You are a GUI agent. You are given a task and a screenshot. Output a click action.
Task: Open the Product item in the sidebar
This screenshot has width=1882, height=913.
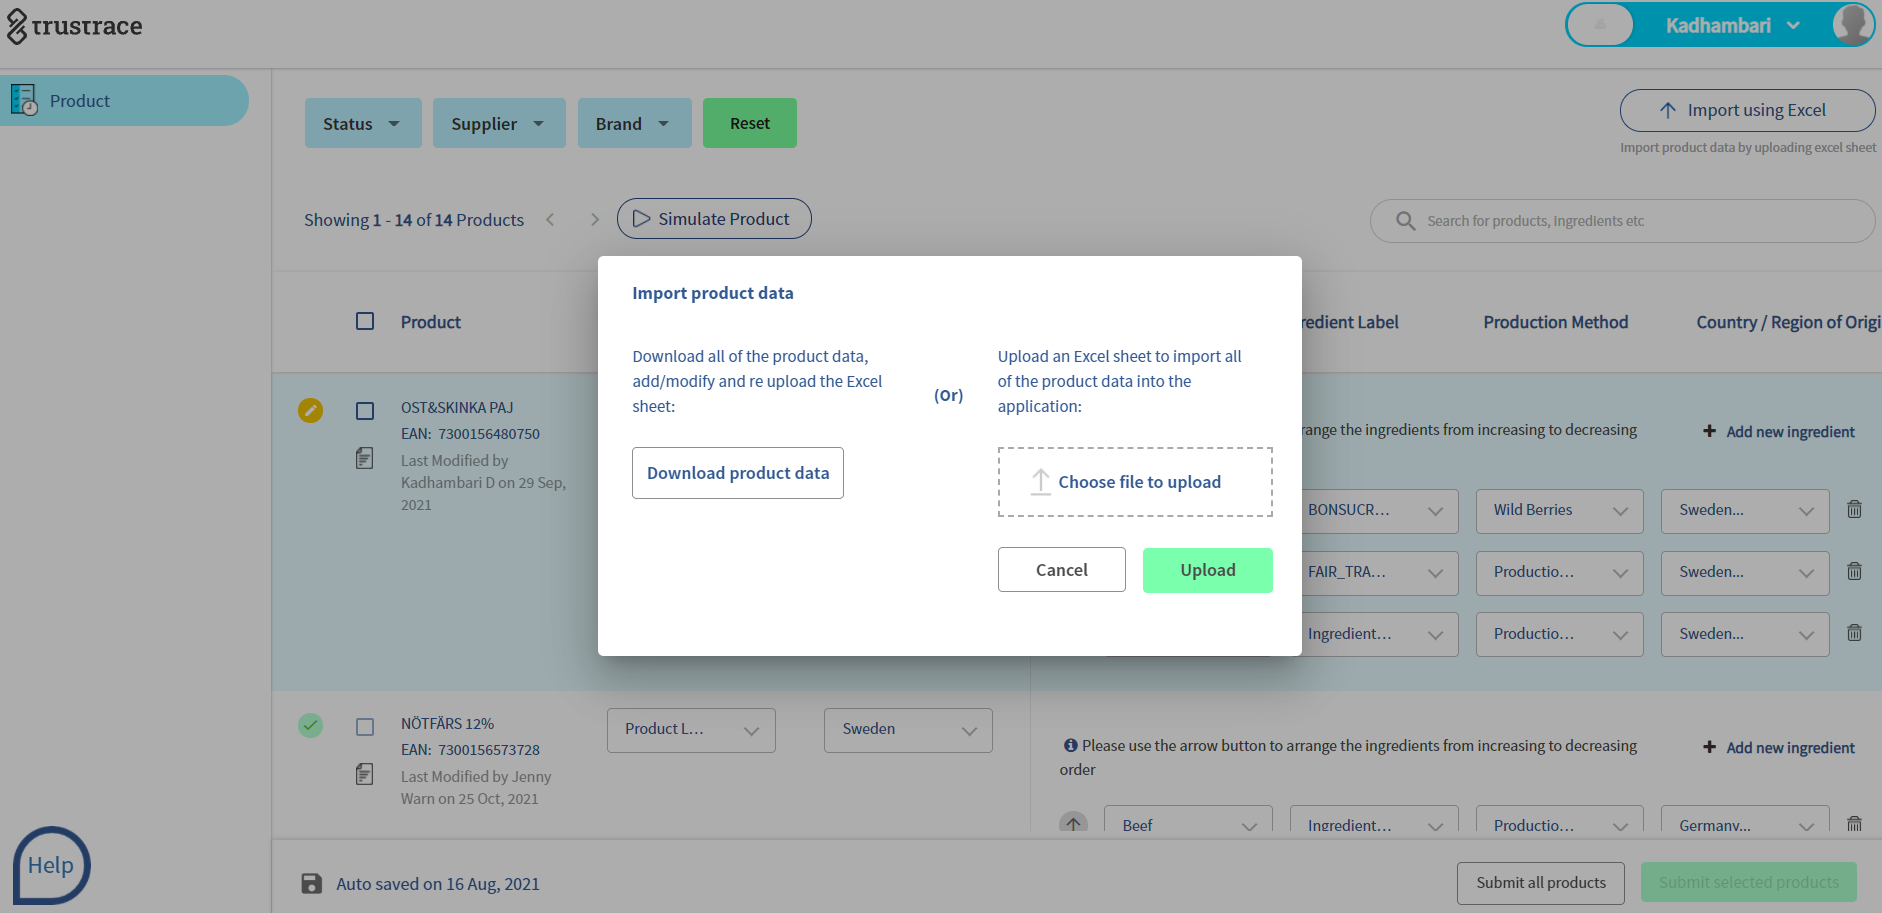(x=80, y=101)
